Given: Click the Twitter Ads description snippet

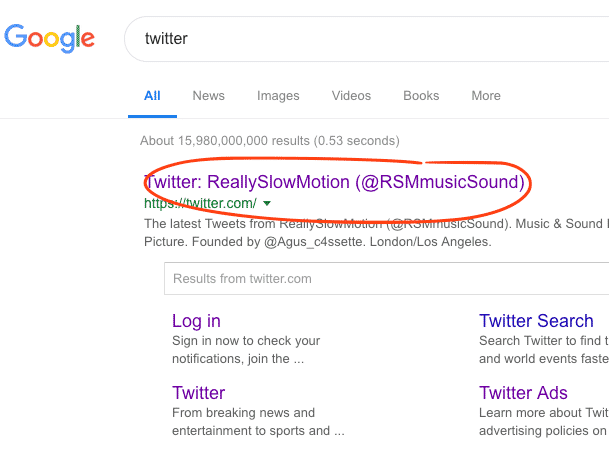Looking at the screenshot, I should [x=544, y=421].
